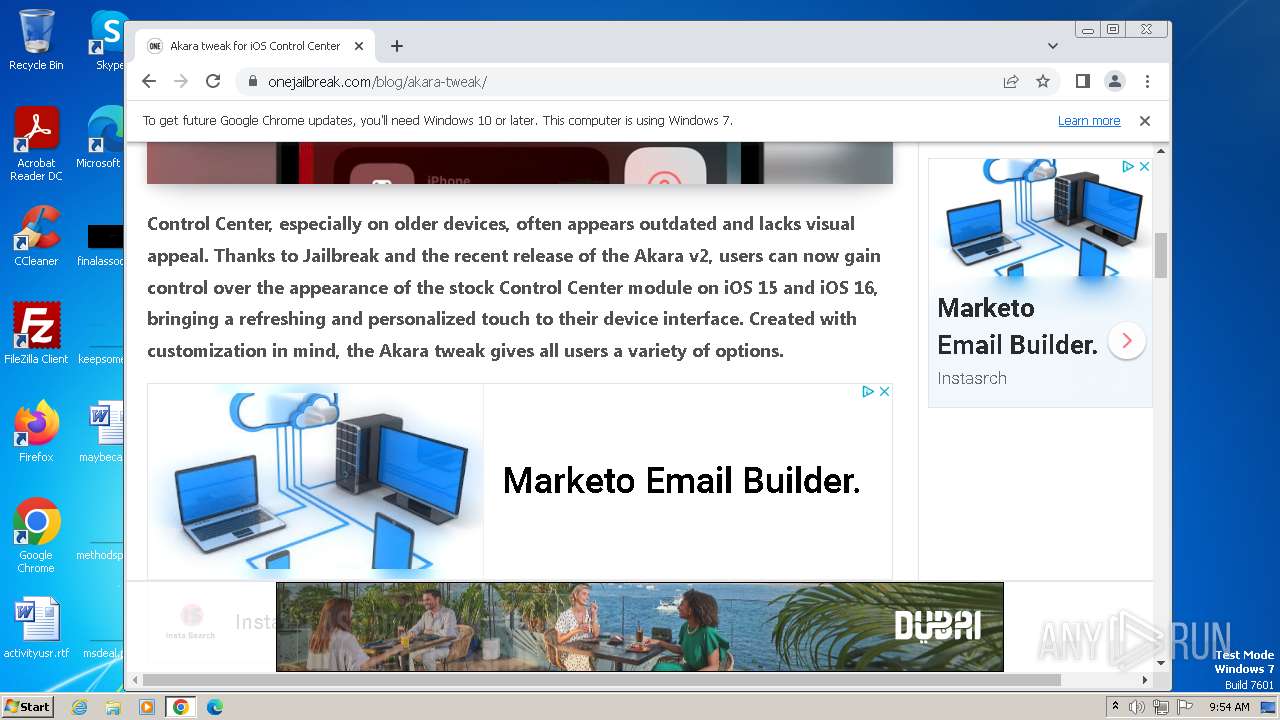Open the activityusr.rtf document
This screenshot has height=720, width=1280.
[37, 628]
